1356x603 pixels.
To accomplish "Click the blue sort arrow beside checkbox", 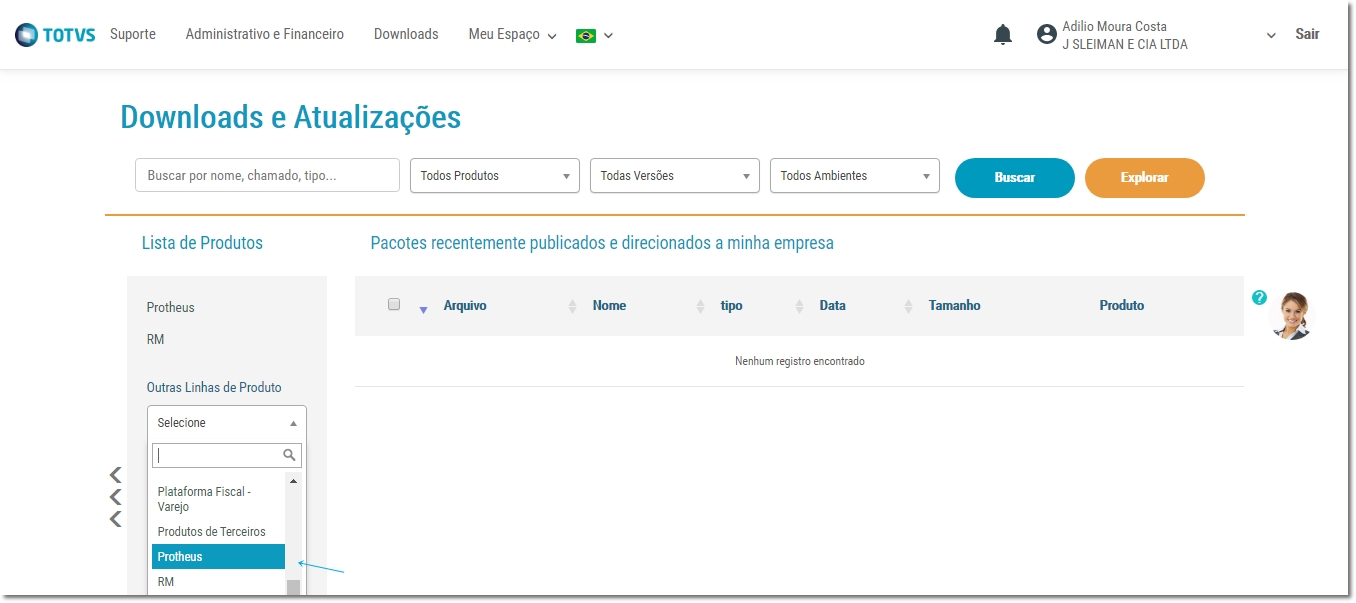I will [423, 310].
